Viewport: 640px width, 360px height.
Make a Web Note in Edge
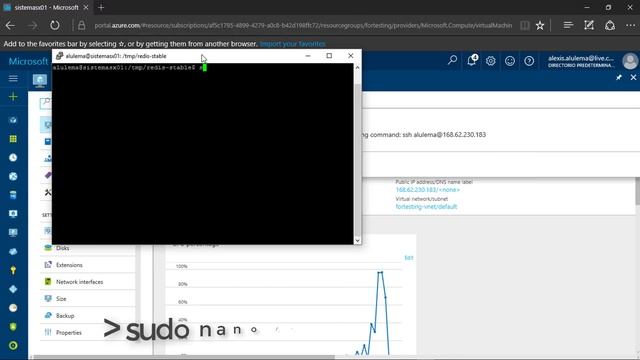coord(589,25)
